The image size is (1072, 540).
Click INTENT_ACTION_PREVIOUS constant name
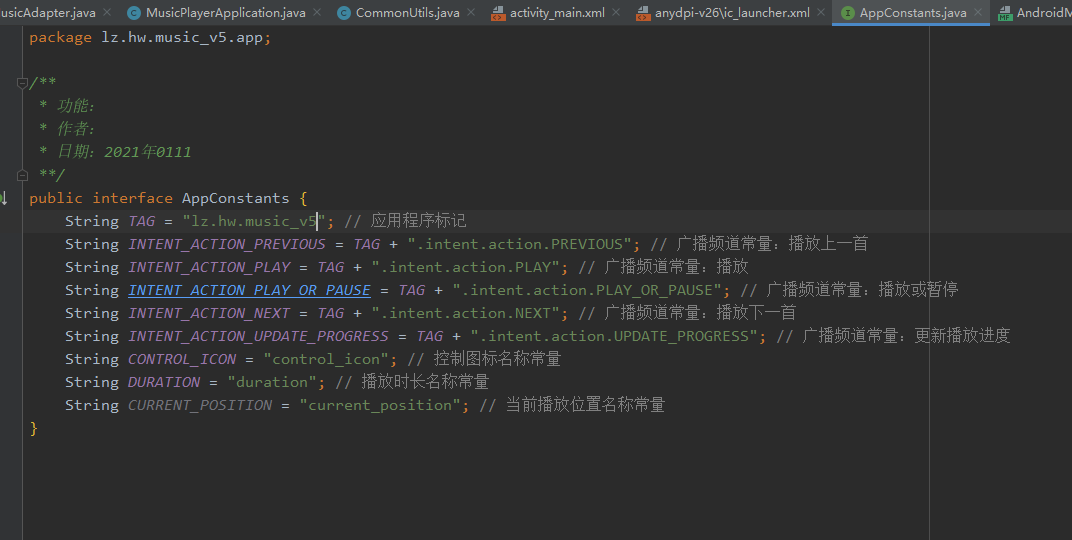pos(227,244)
